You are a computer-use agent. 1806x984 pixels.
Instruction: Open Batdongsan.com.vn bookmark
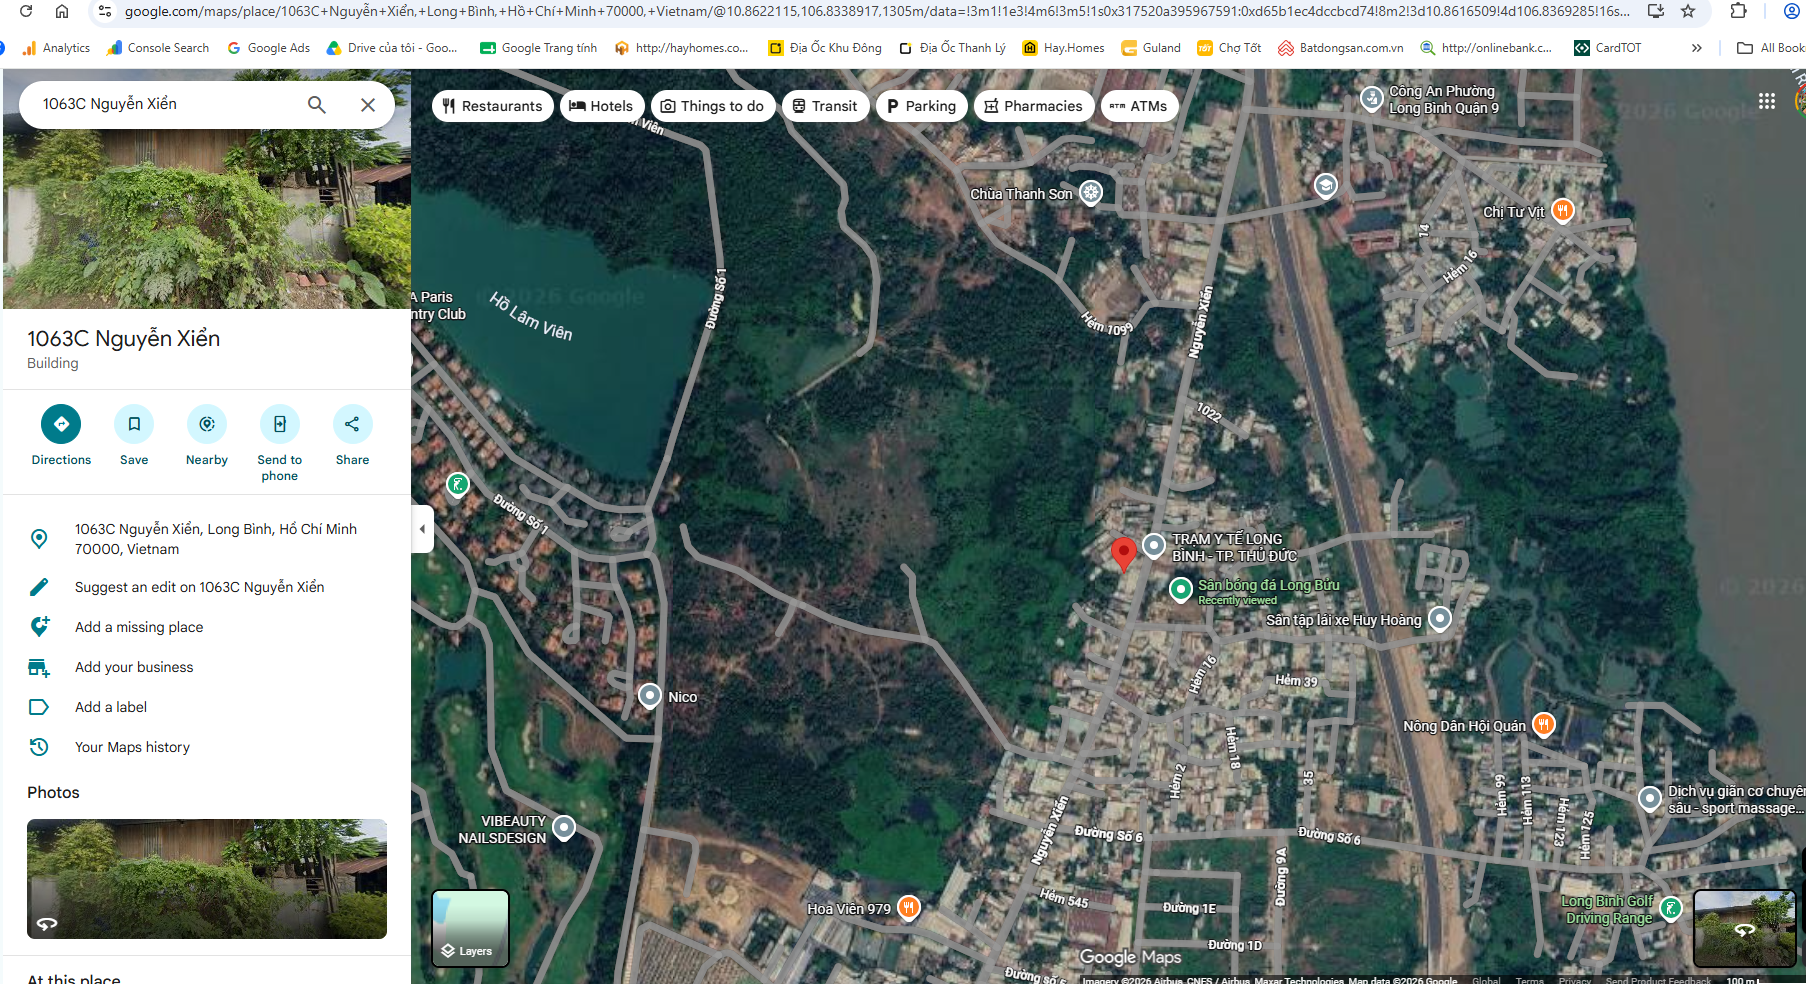1341,48
